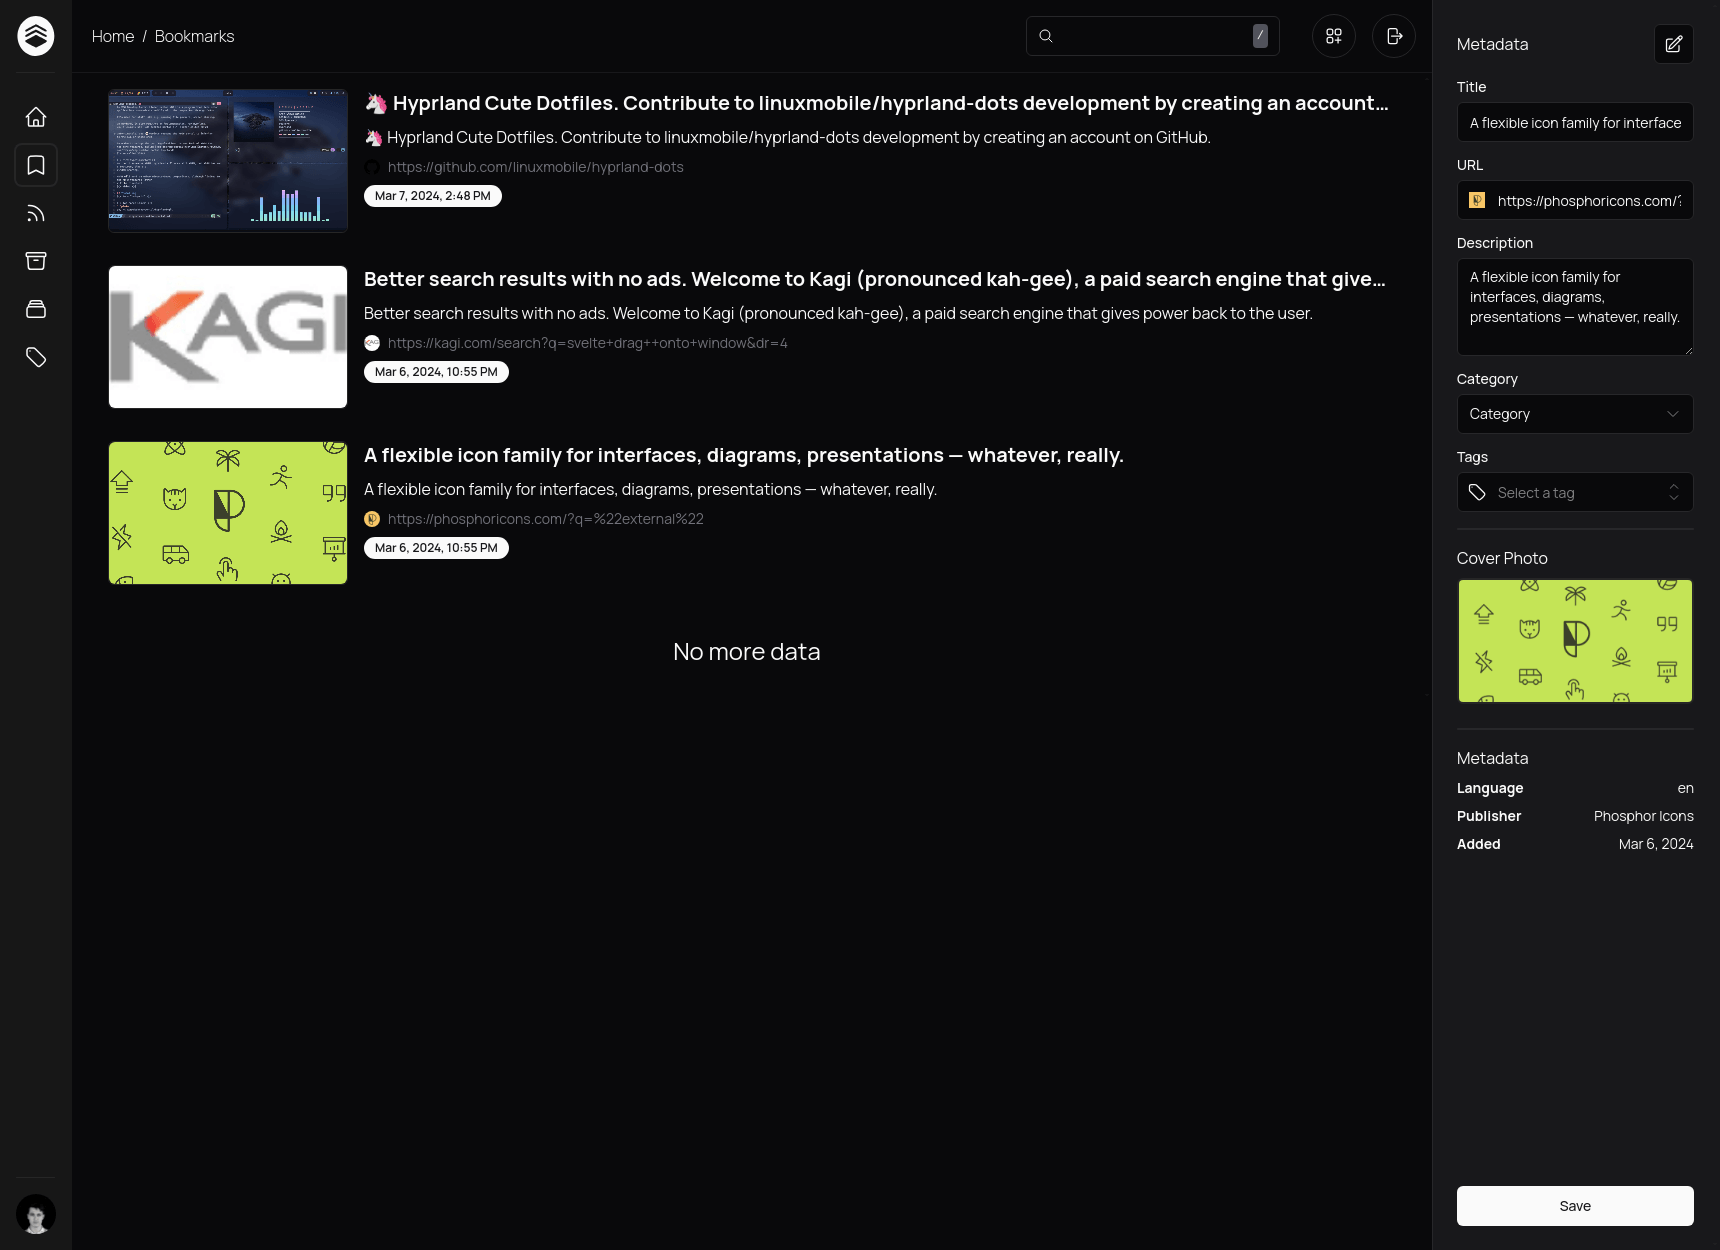The width and height of the screenshot is (1720, 1250).
Task: Click the search magnifier icon
Action: click(1045, 35)
